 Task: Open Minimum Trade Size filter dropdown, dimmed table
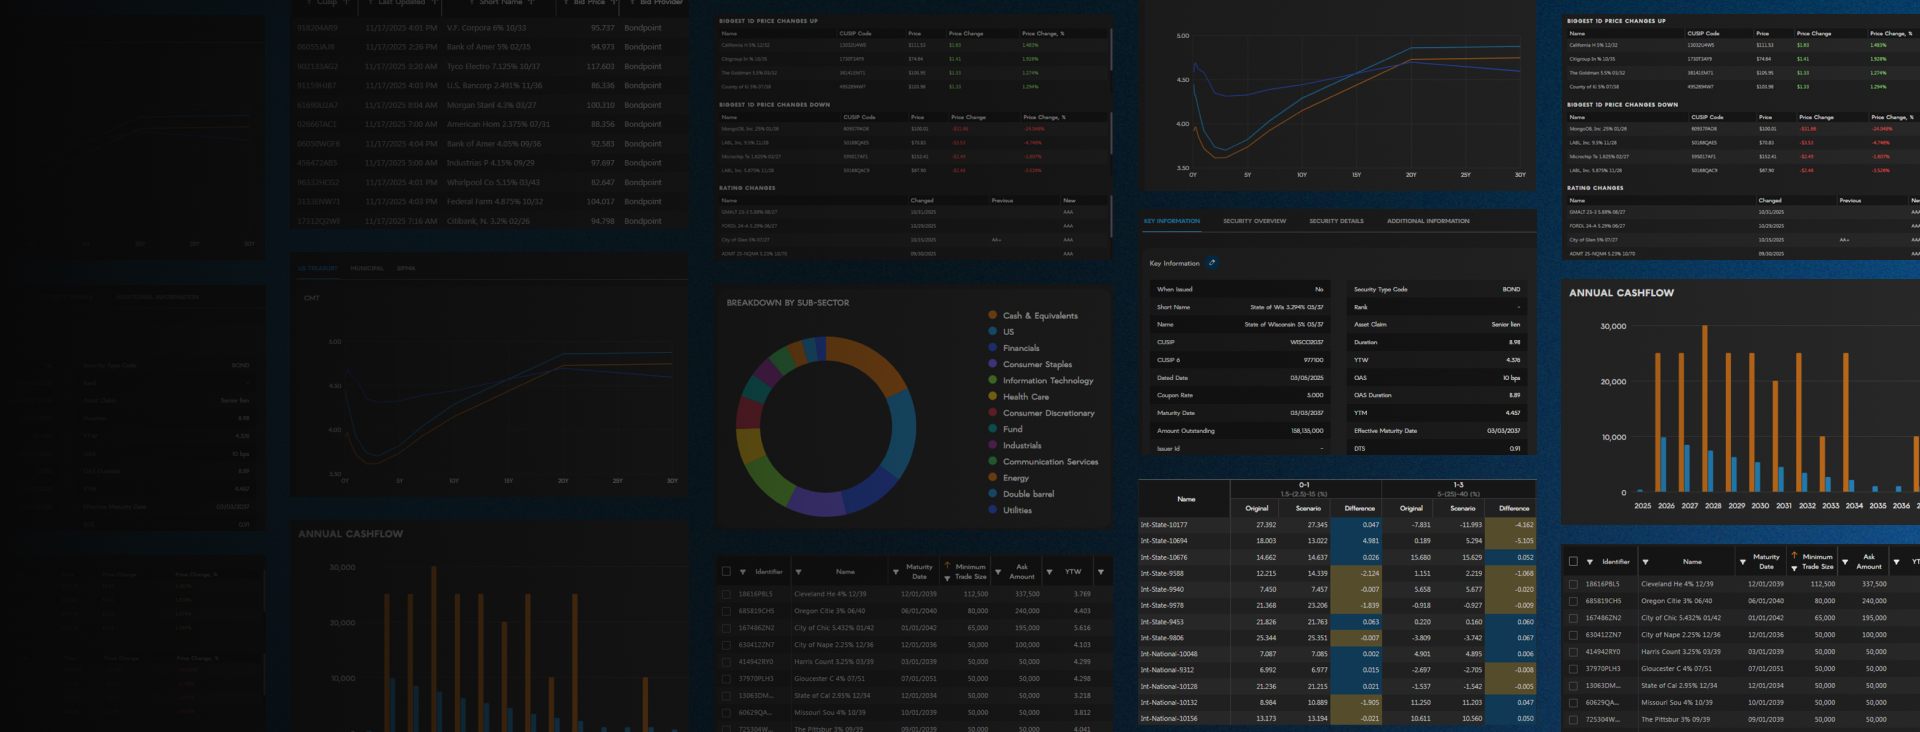[947, 578]
